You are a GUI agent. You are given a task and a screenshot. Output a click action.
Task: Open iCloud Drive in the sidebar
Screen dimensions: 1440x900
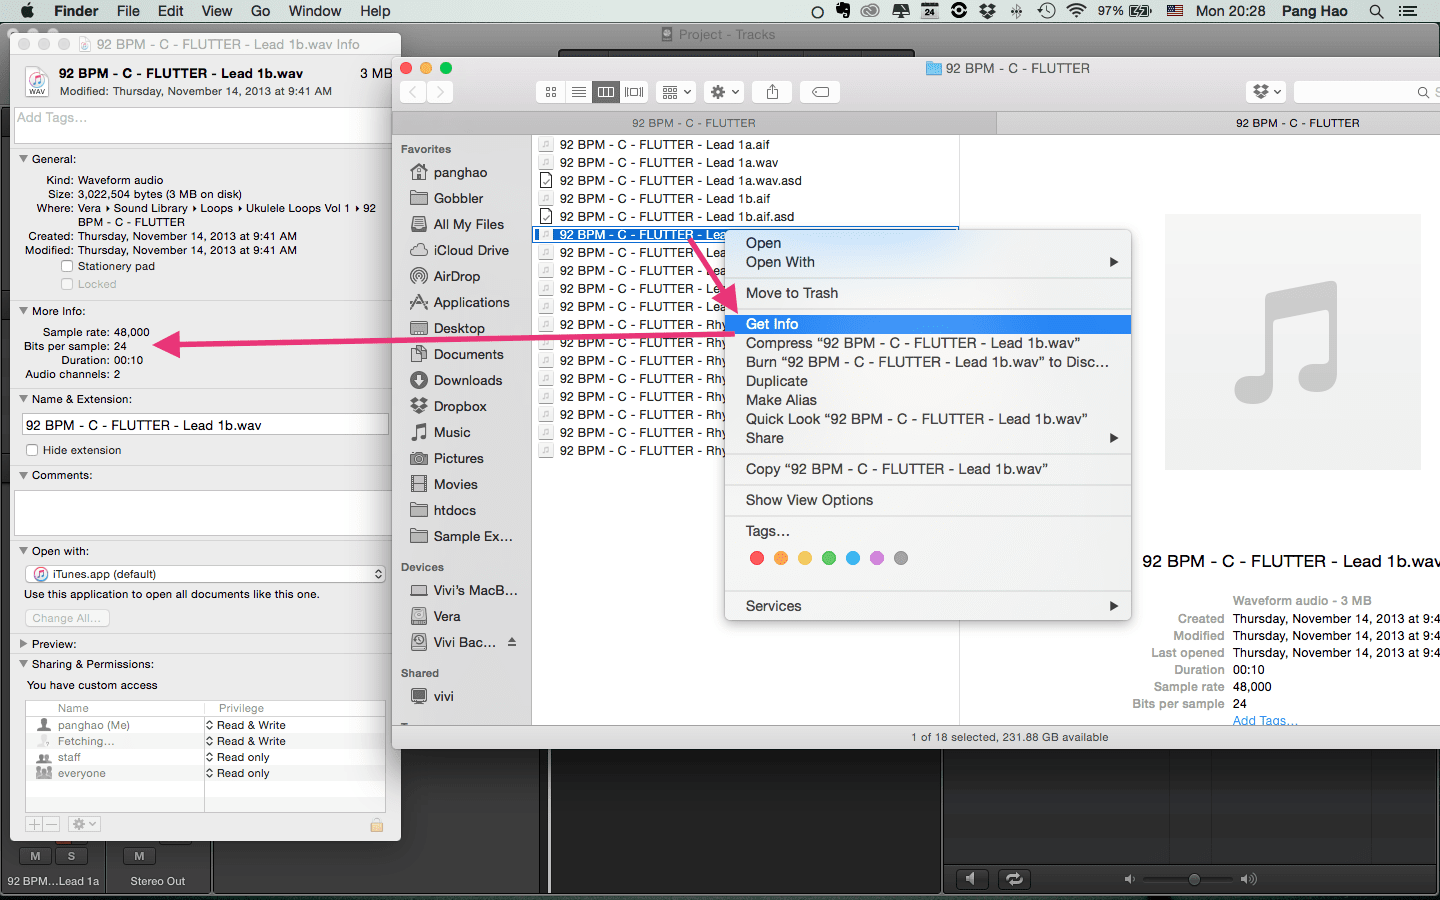pyautogui.click(x=471, y=250)
